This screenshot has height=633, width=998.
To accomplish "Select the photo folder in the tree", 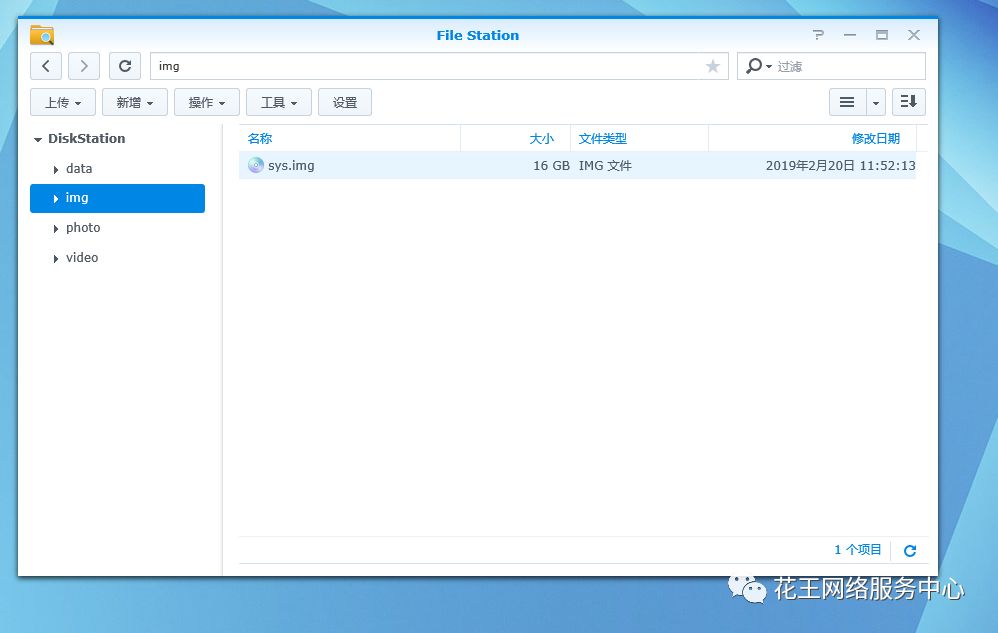I will [83, 228].
